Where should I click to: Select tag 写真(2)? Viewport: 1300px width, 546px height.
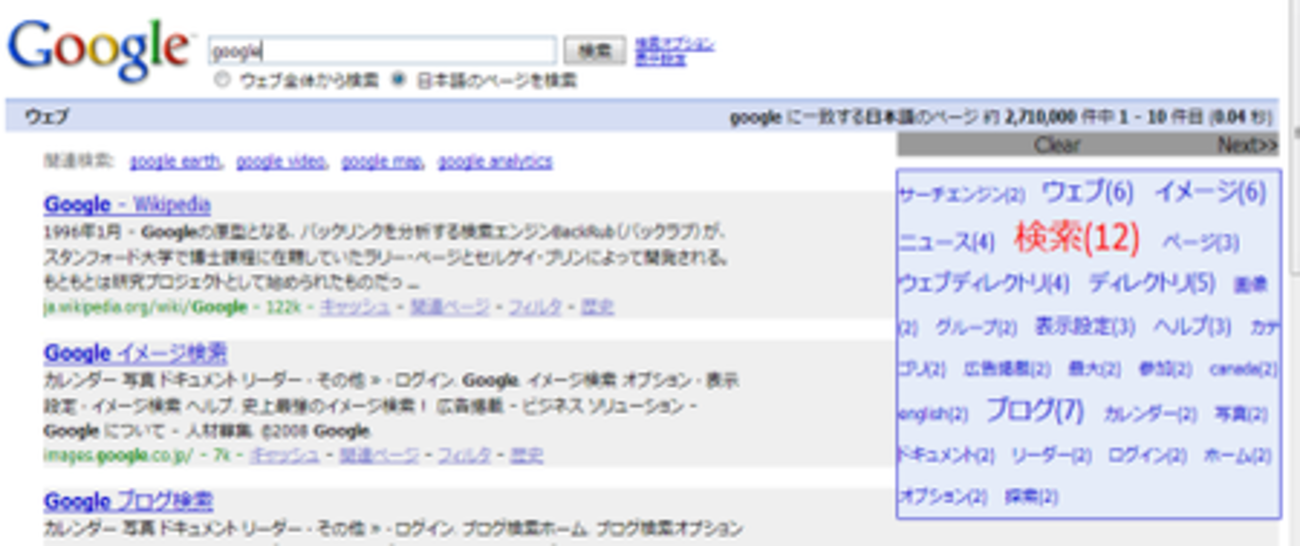pyautogui.click(x=1241, y=413)
